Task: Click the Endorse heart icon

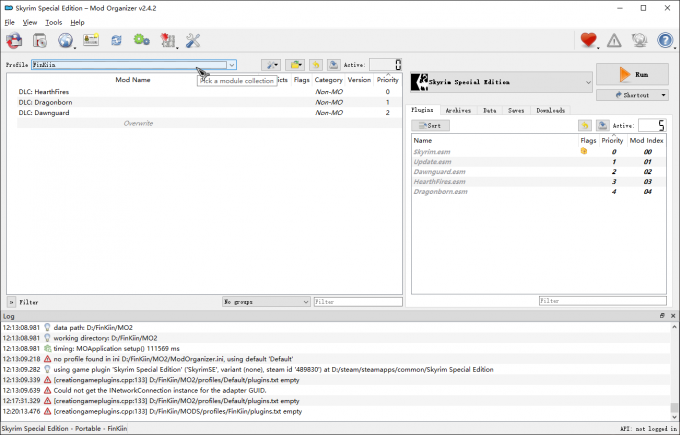Action: (x=588, y=40)
